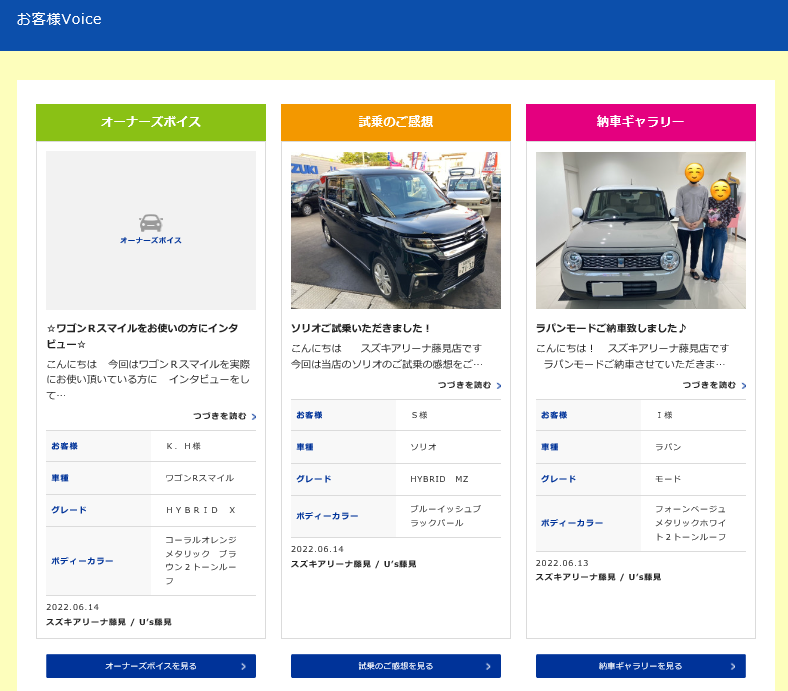This screenshot has width=788, height=691.
Task: Click the Lapin delivery photo
Action: click(x=641, y=230)
